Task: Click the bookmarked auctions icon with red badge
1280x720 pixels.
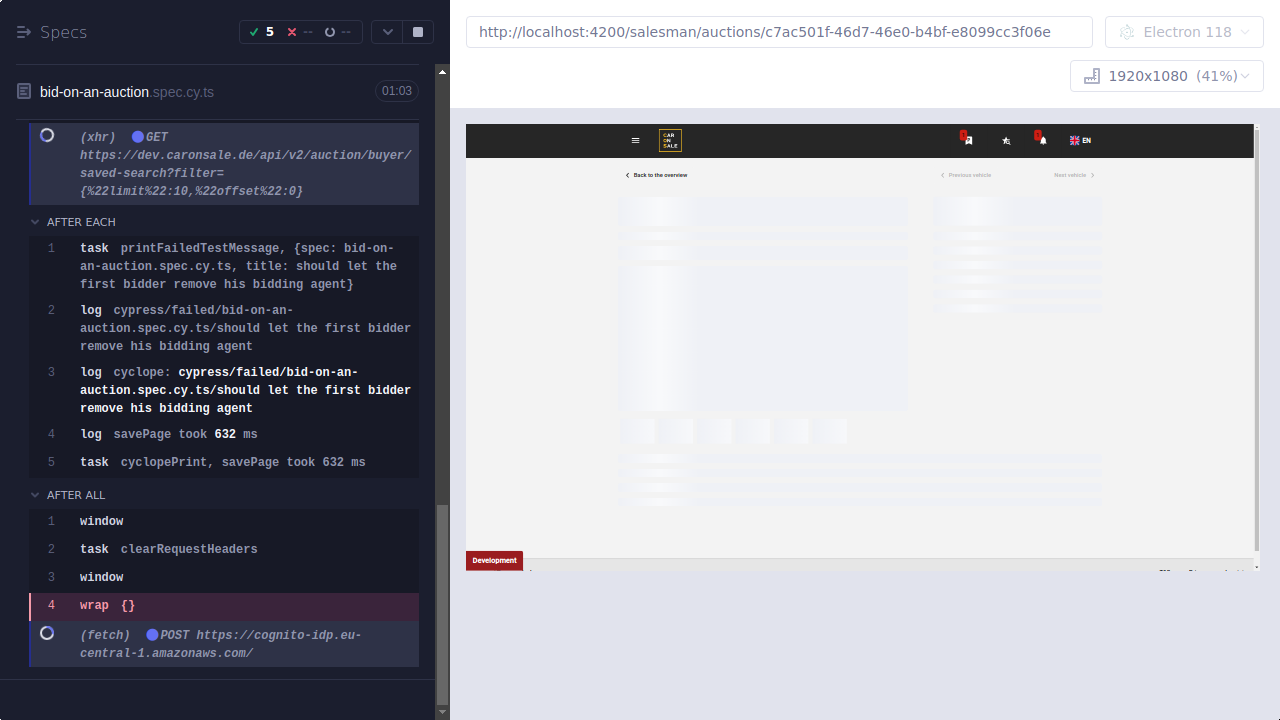Action: click(x=969, y=140)
